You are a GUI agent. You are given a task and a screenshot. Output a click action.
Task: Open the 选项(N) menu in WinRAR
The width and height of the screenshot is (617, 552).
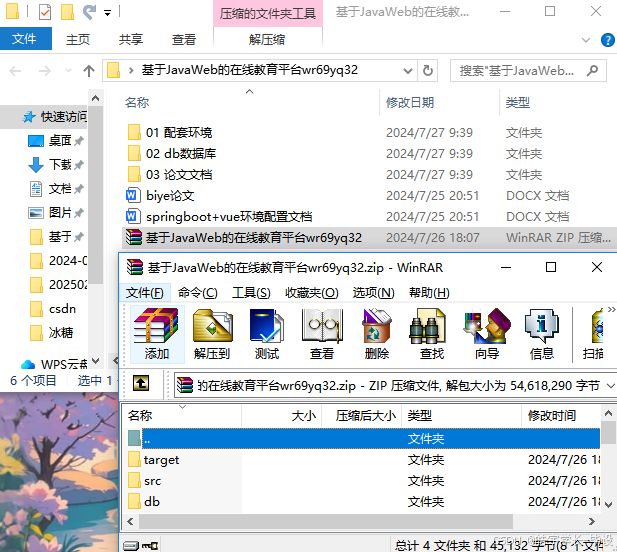pyautogui.click(x=373, y=292)
